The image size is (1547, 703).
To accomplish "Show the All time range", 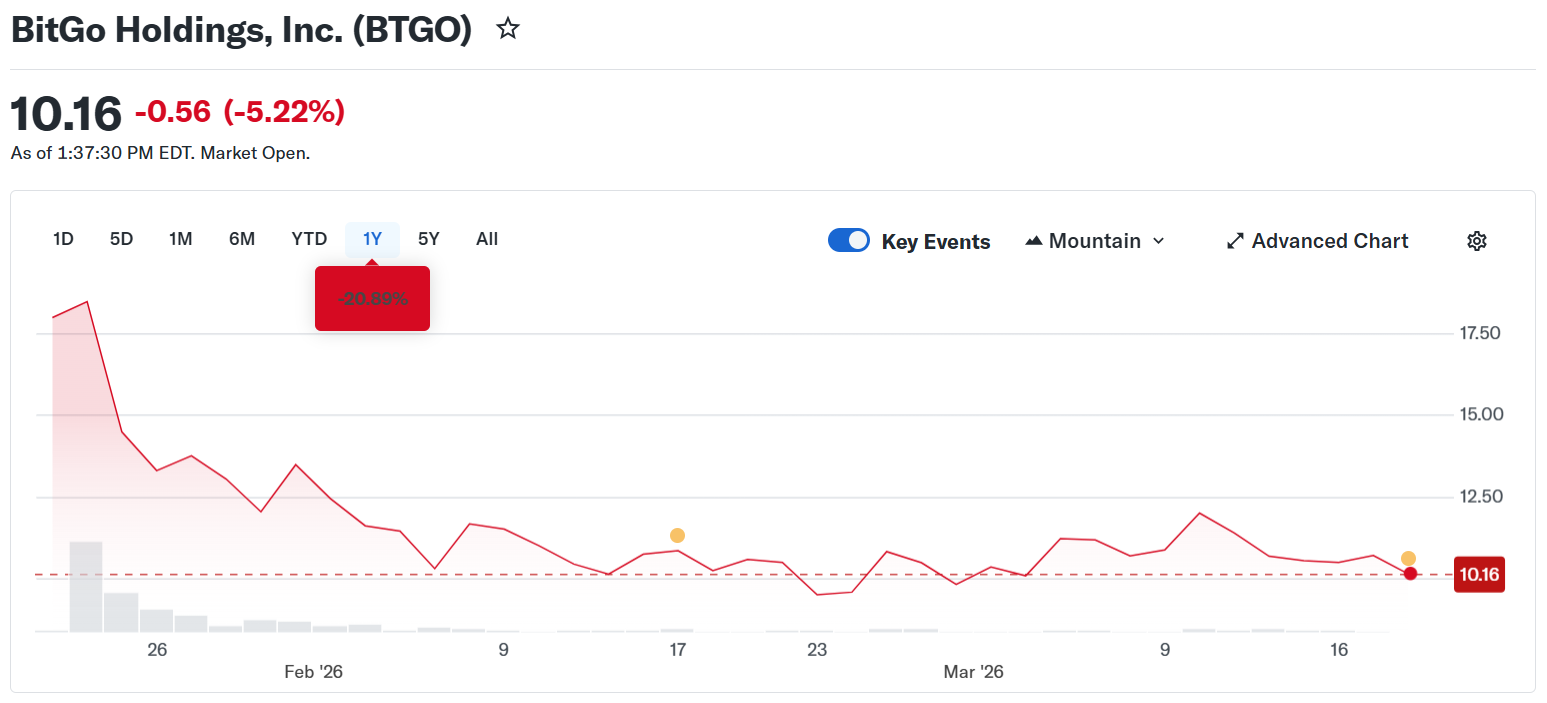I will point(487,239).
